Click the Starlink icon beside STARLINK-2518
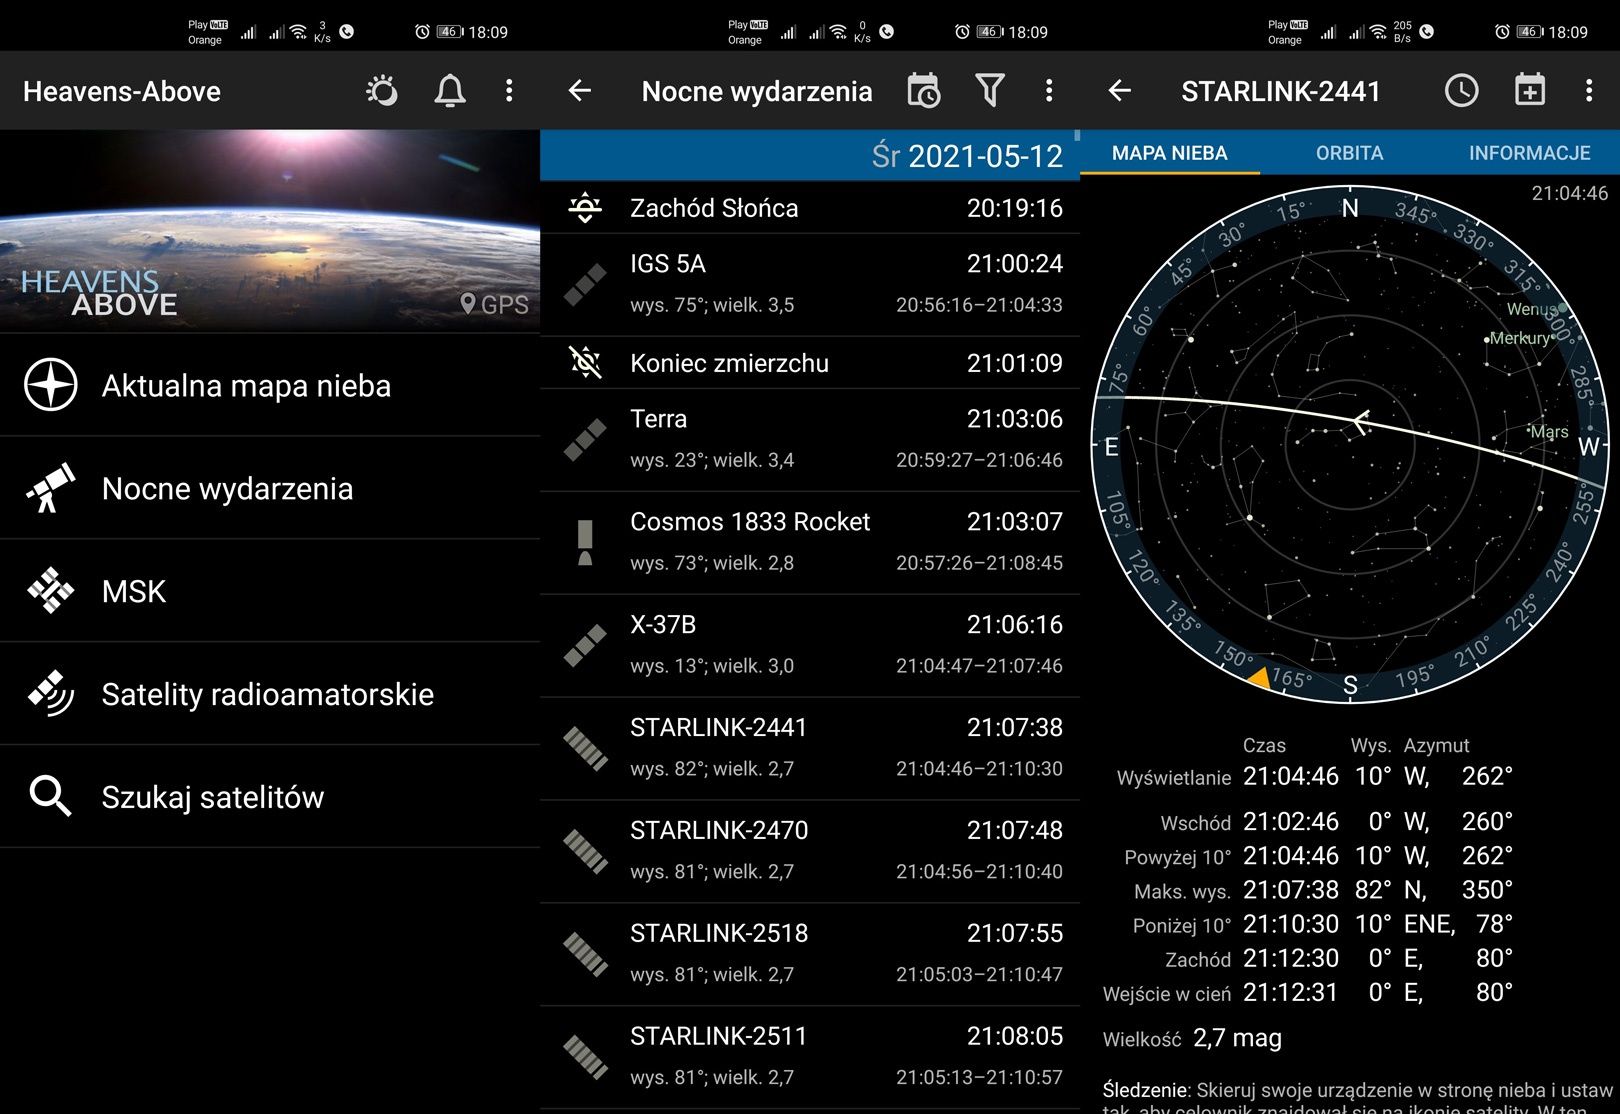Viewport: 1620px width, 1114px height. (585, 955)
